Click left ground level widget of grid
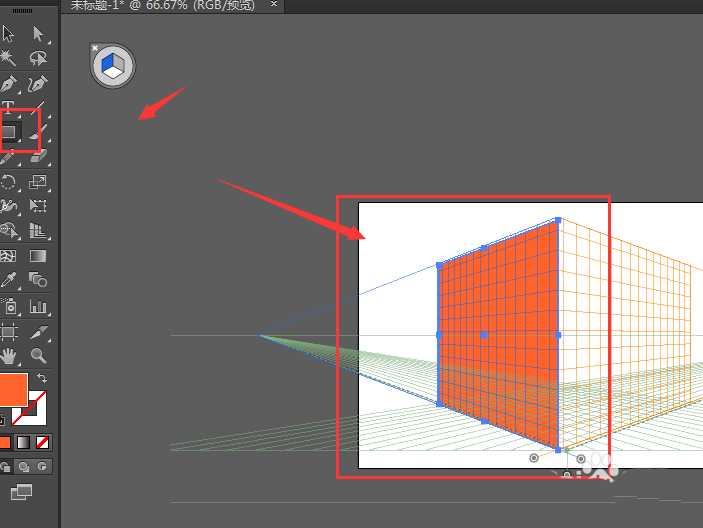 click(x=534, y=458)
